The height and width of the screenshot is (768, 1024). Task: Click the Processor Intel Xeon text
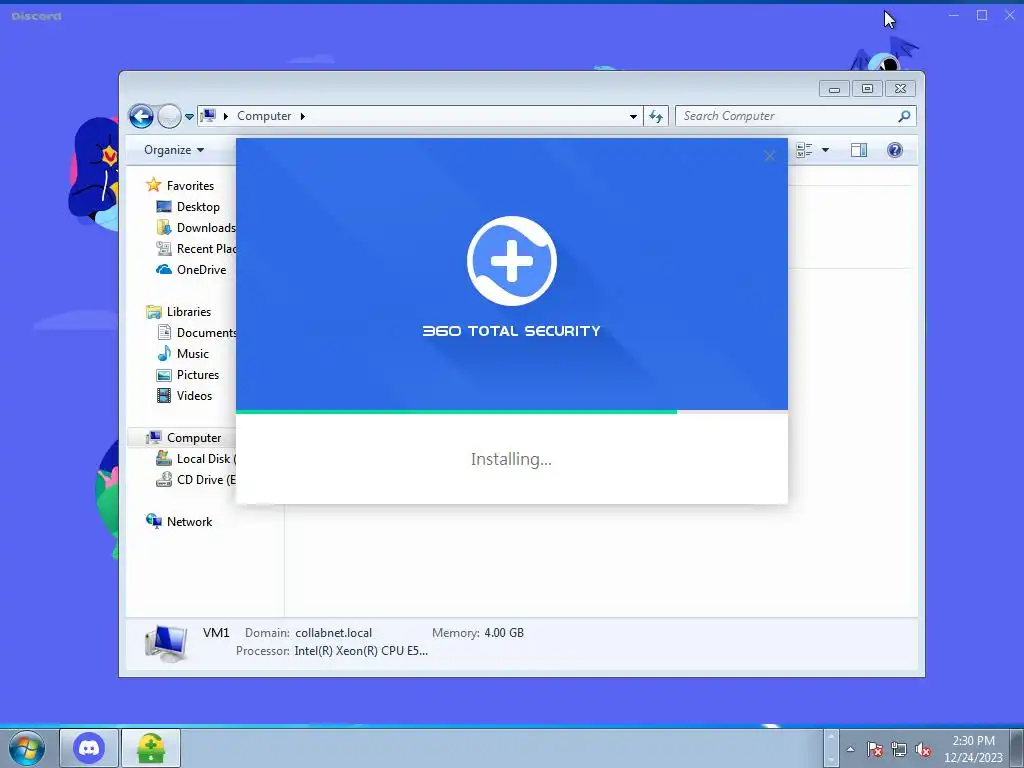[x=361, y=651]
